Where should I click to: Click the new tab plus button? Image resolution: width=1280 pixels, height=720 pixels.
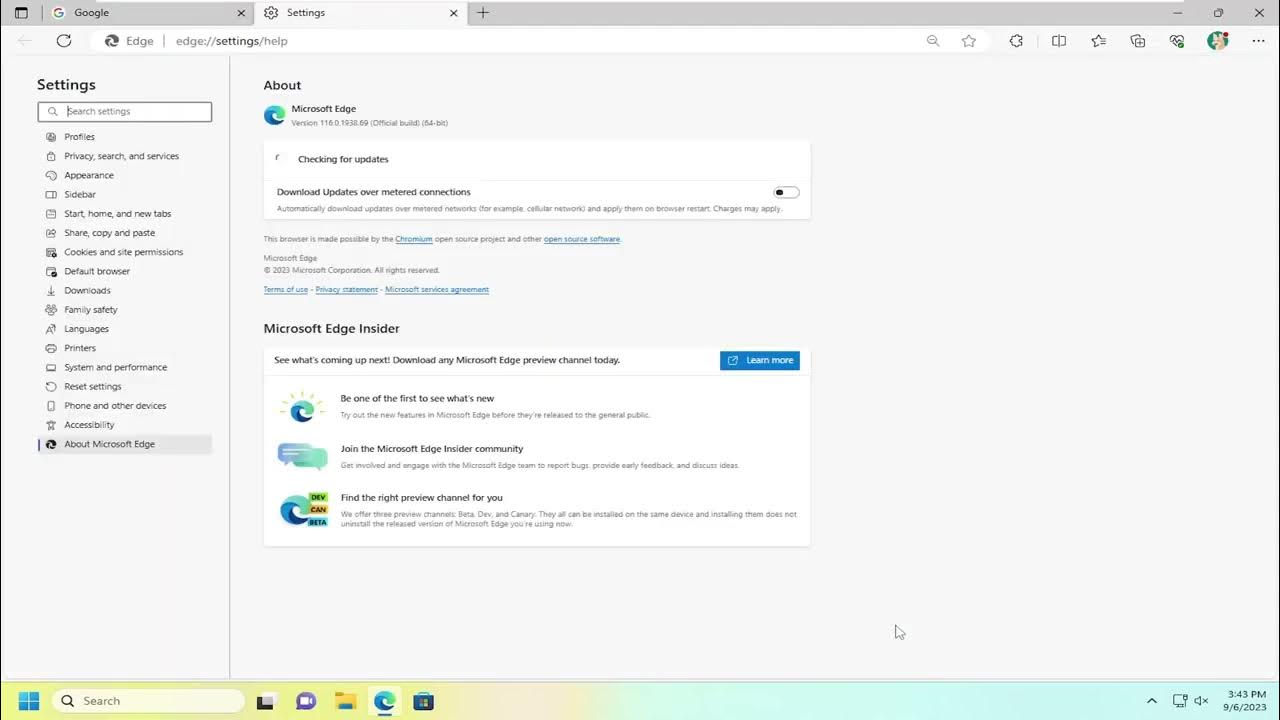483,13
